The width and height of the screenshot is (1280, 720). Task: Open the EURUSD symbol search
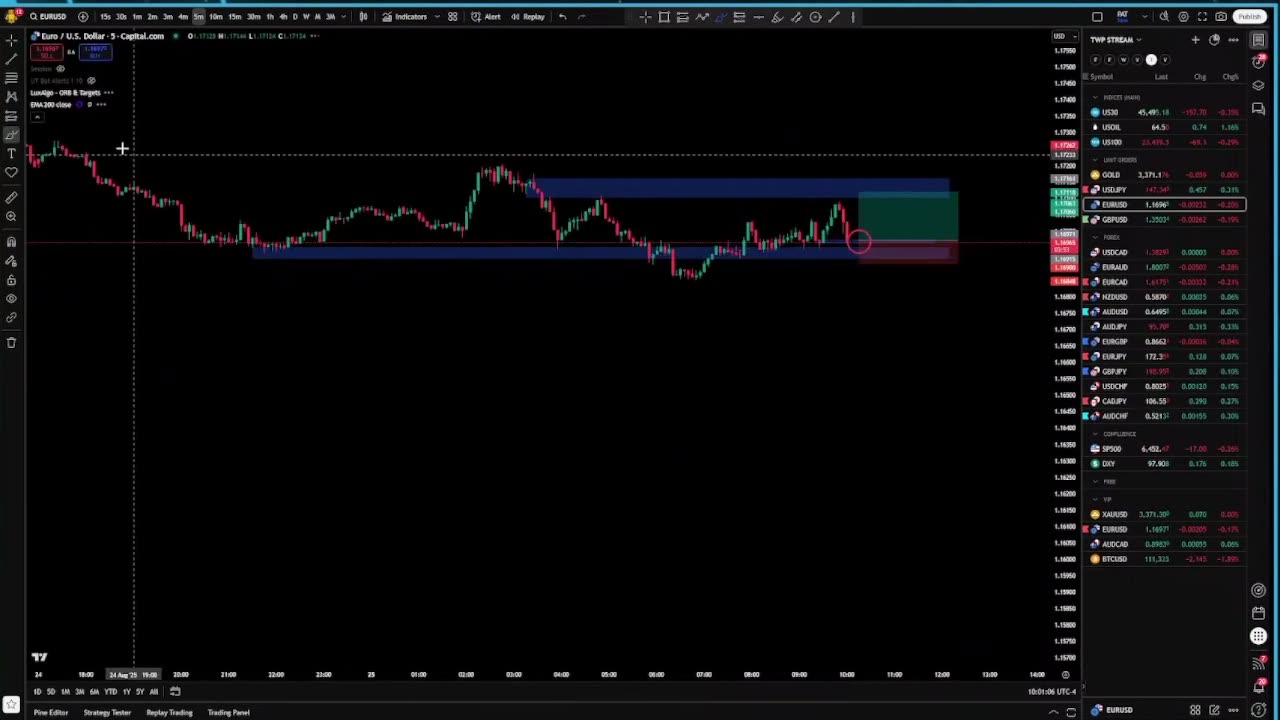click(46, 16)
